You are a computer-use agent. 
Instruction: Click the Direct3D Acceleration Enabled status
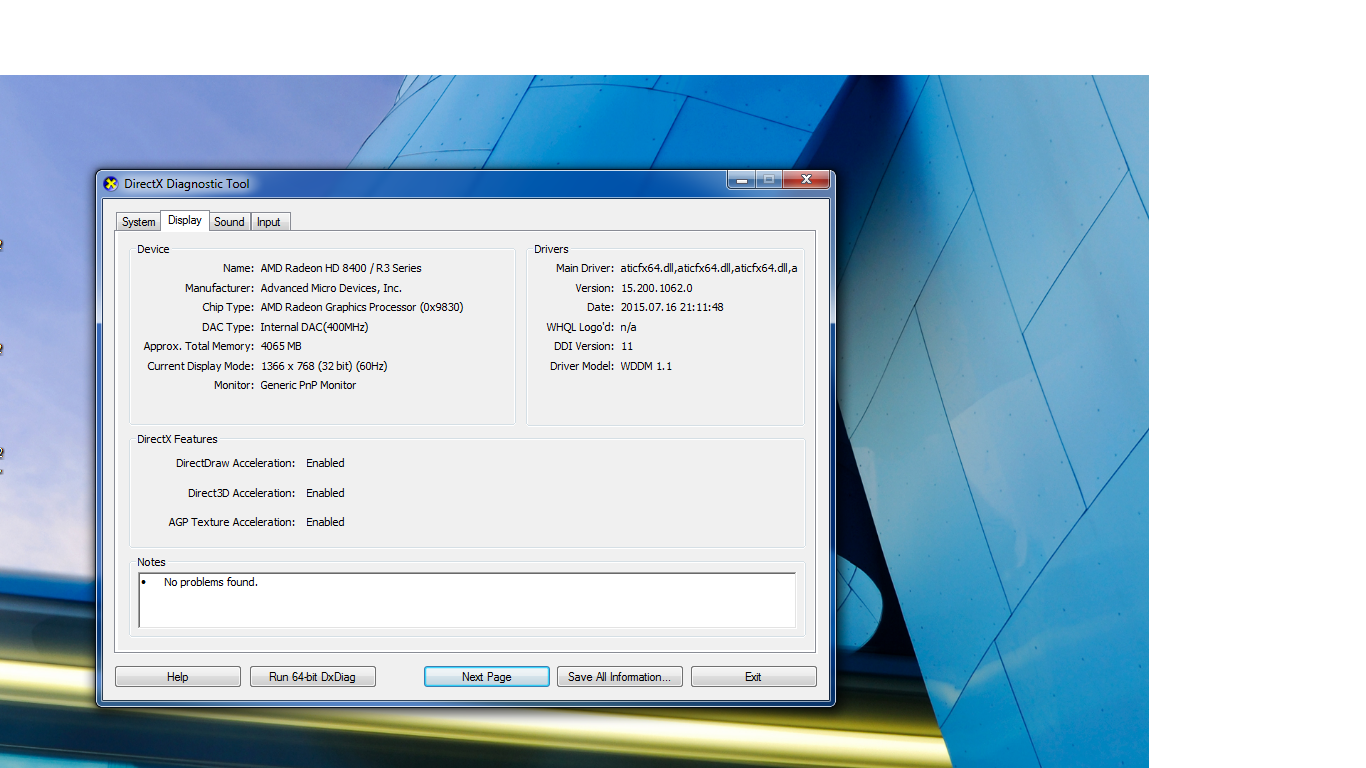pos(325,493)
